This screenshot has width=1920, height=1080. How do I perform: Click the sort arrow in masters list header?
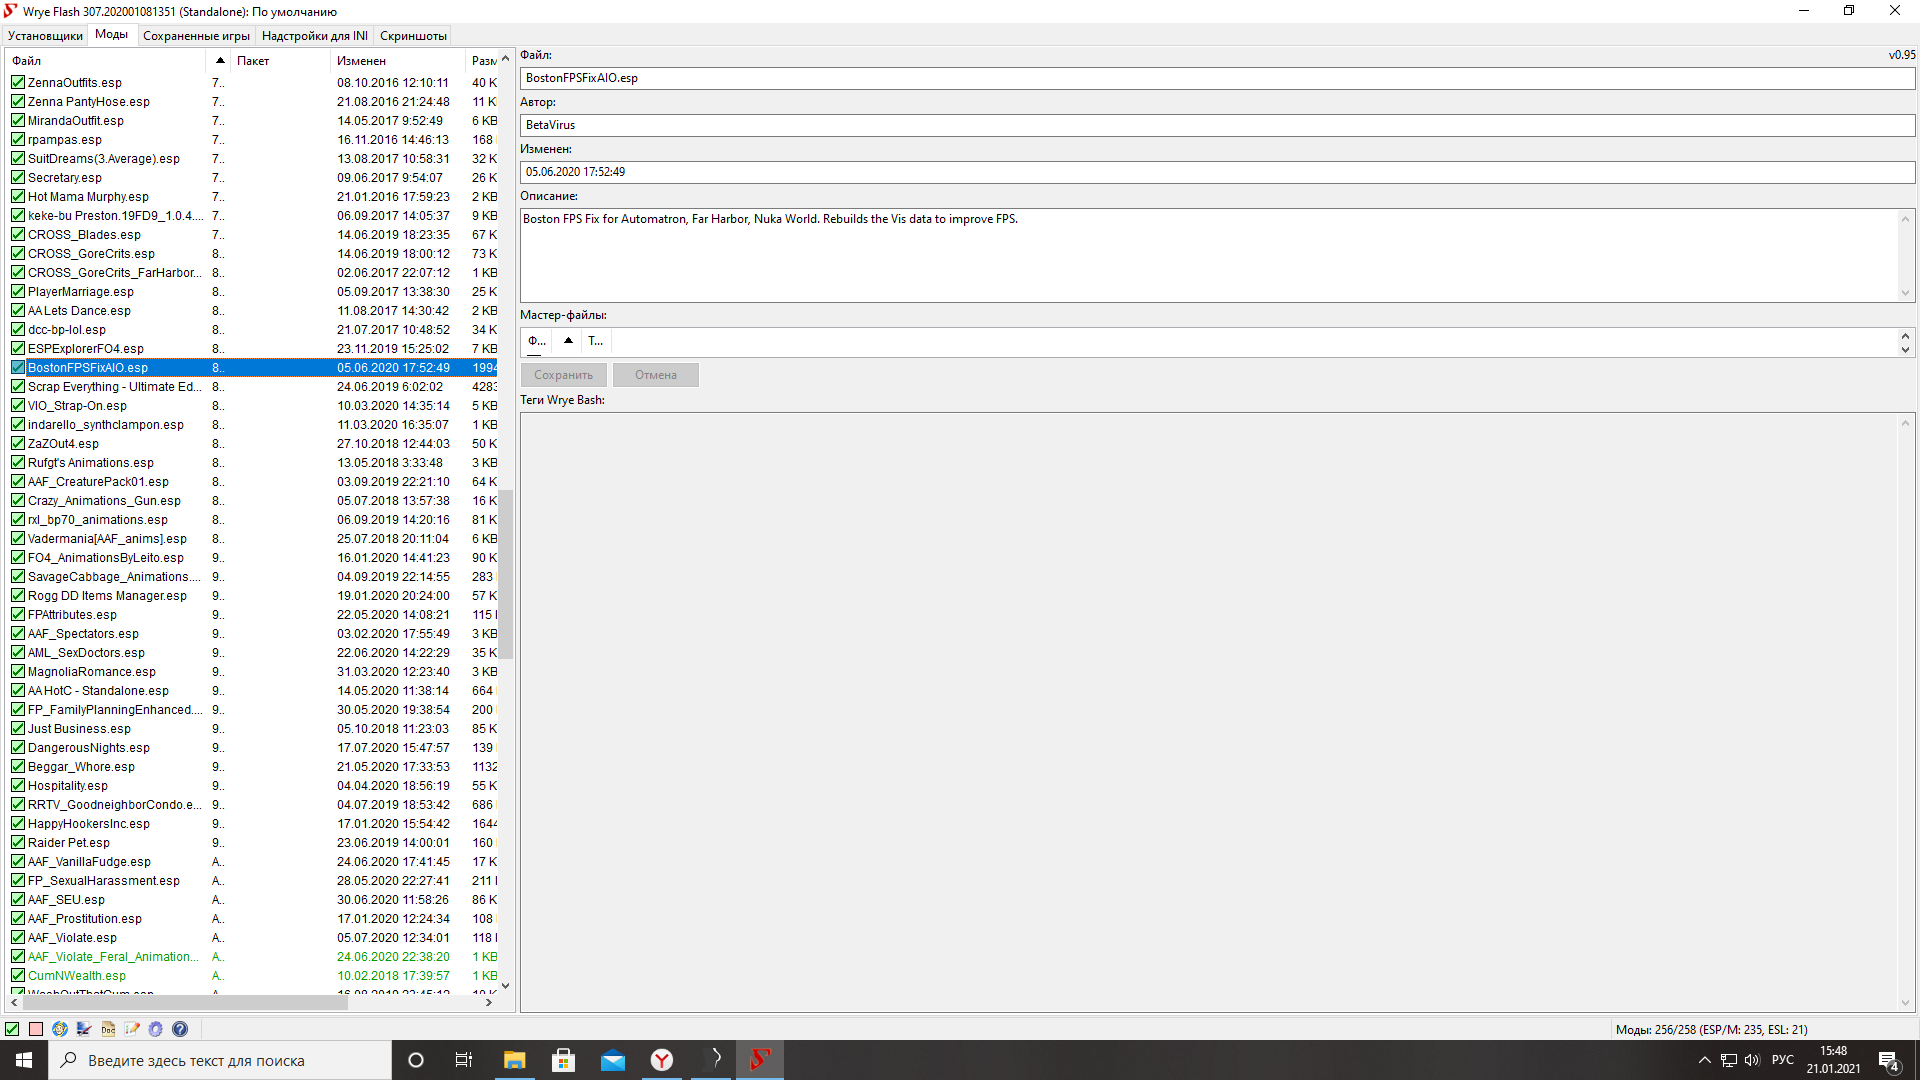568,341
